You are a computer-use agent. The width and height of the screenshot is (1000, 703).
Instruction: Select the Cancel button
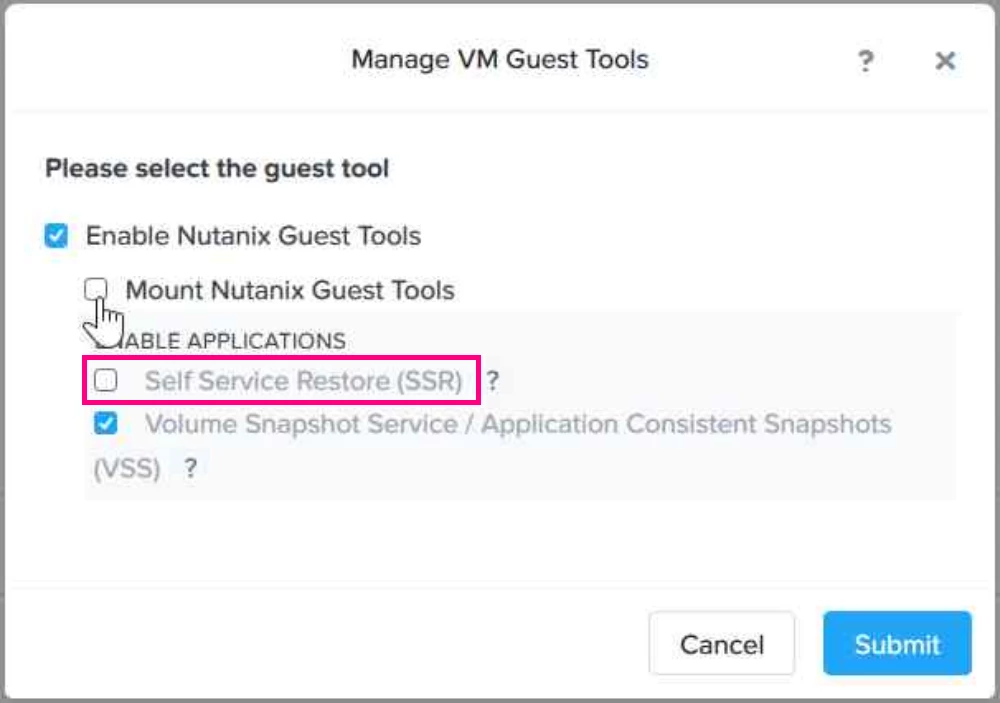(723, 644)
